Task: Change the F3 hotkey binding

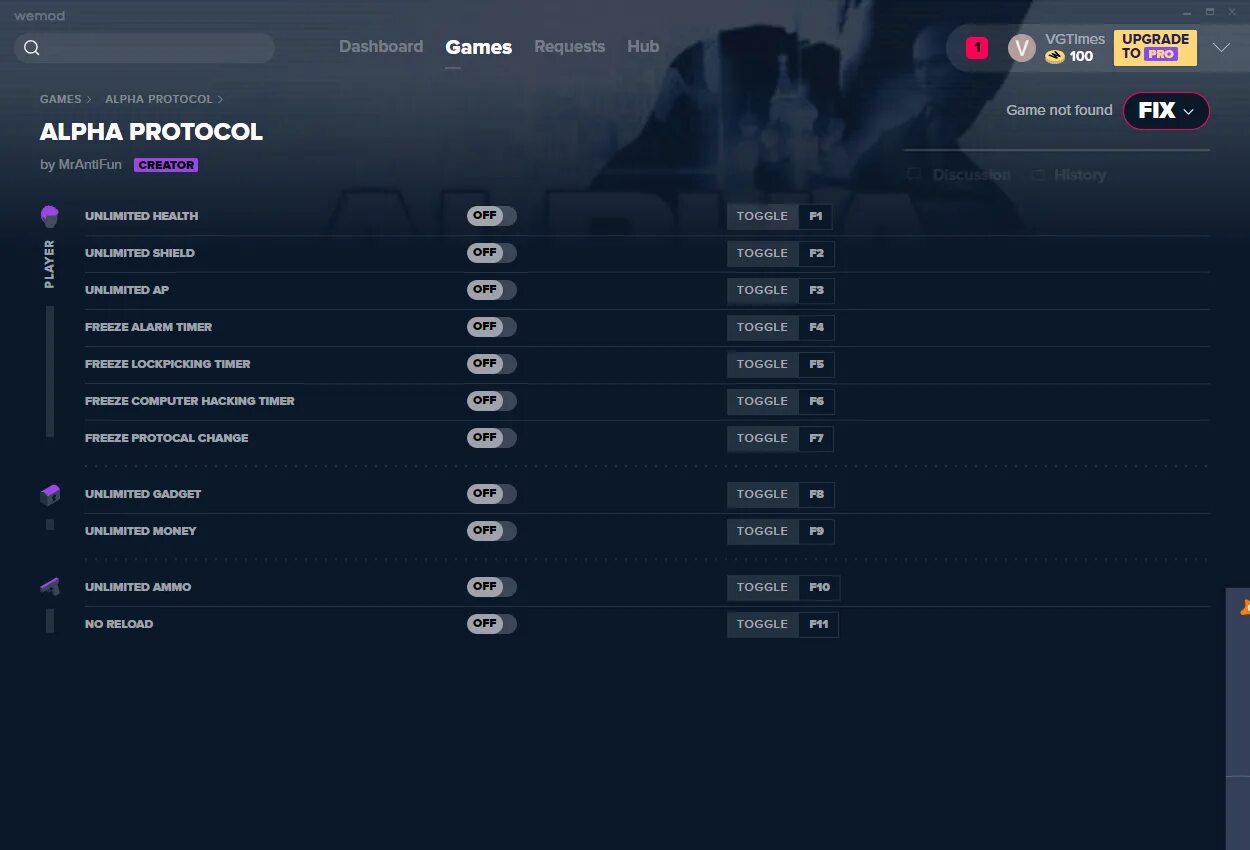Action: 817,290
